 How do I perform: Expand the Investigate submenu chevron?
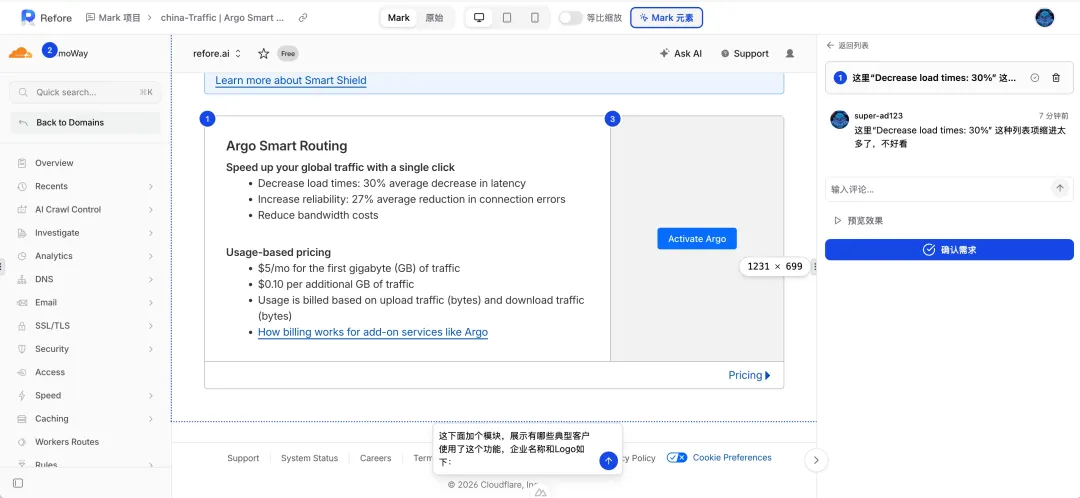[150, 233]
